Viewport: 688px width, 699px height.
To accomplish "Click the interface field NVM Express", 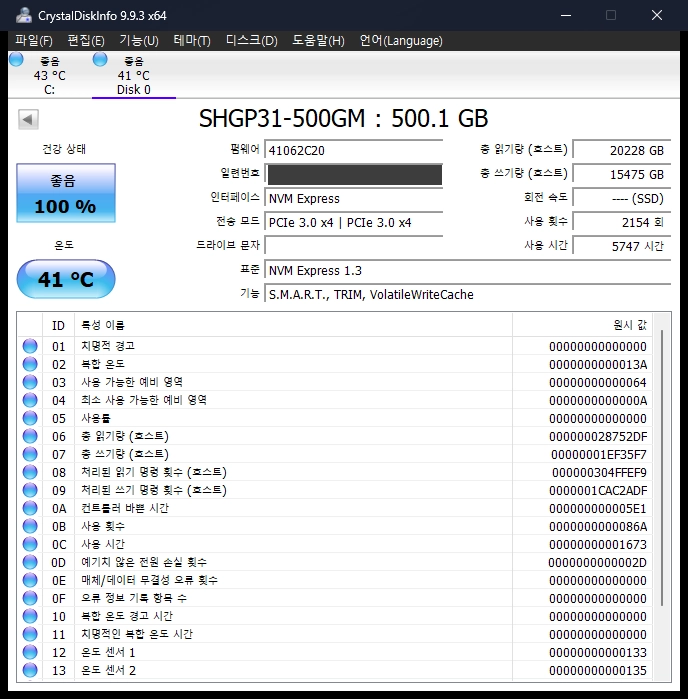I will pos(354,198).
